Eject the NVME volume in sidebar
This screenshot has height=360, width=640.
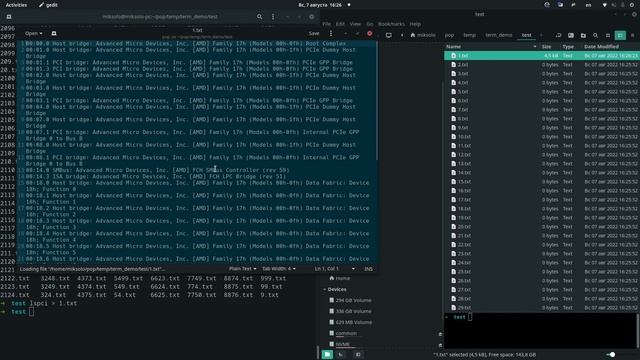click(x=440, y=345)
